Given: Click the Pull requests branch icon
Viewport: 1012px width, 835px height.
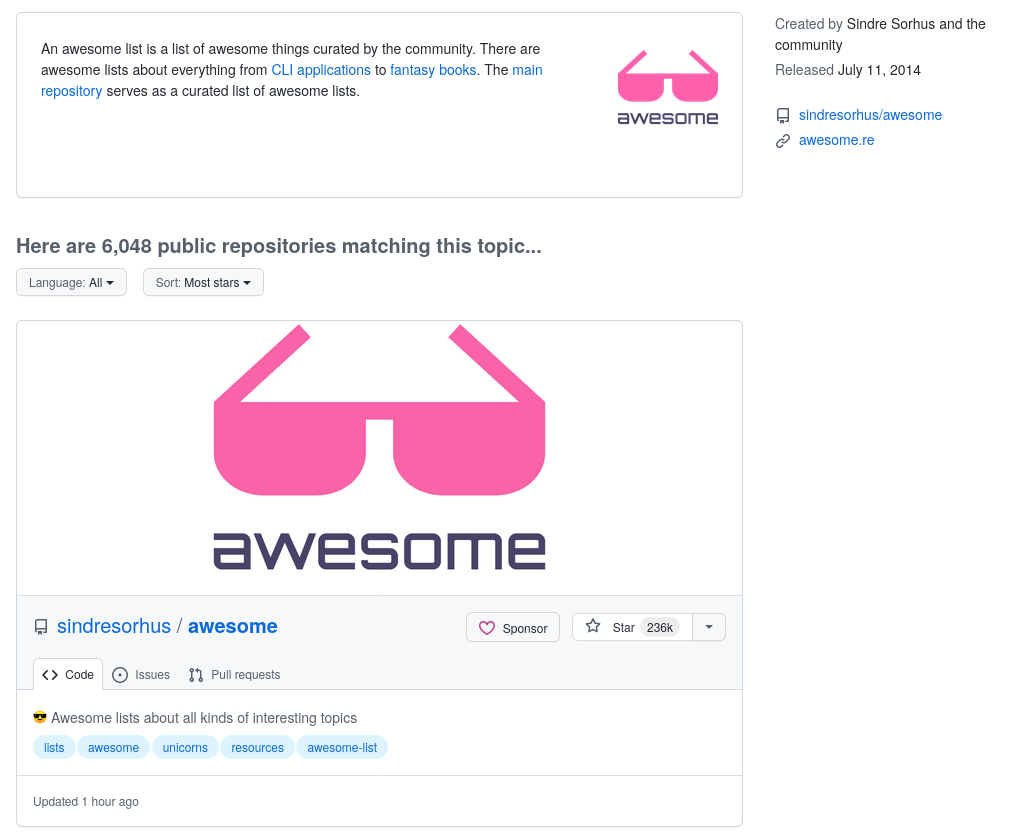Looking at the screenshot, I should (x=196, y=675).
